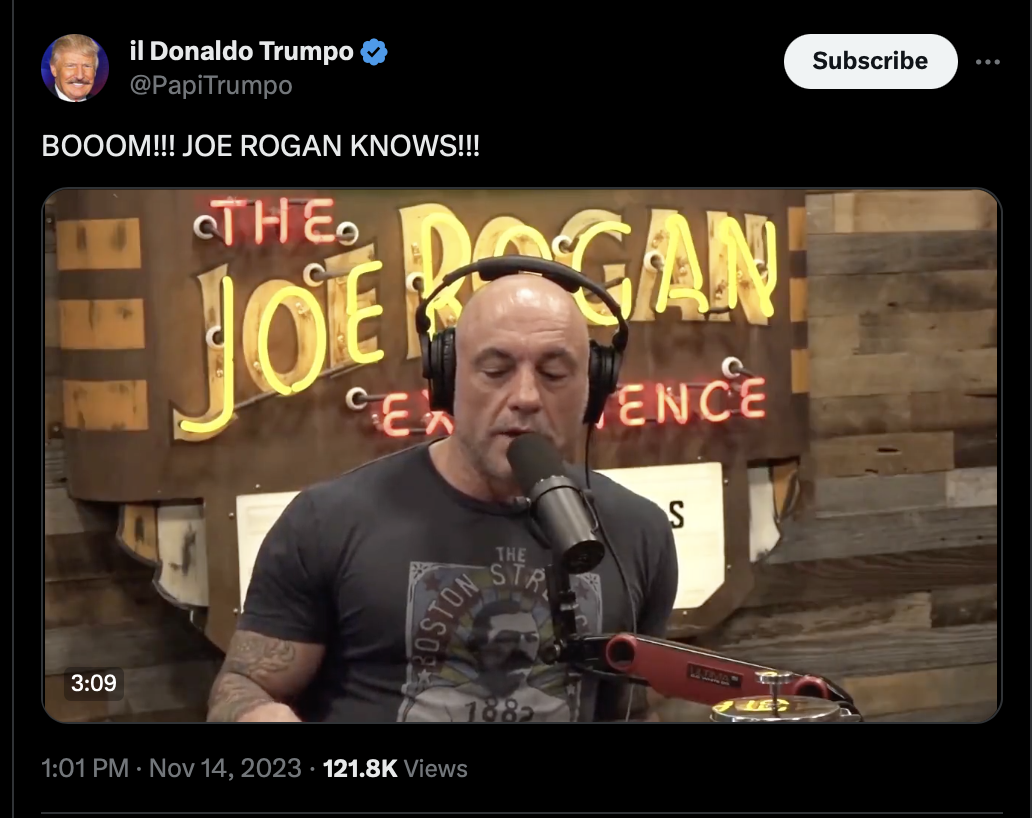
Task: Click the blue verified checkmark badge
Action: click(374, 52)
